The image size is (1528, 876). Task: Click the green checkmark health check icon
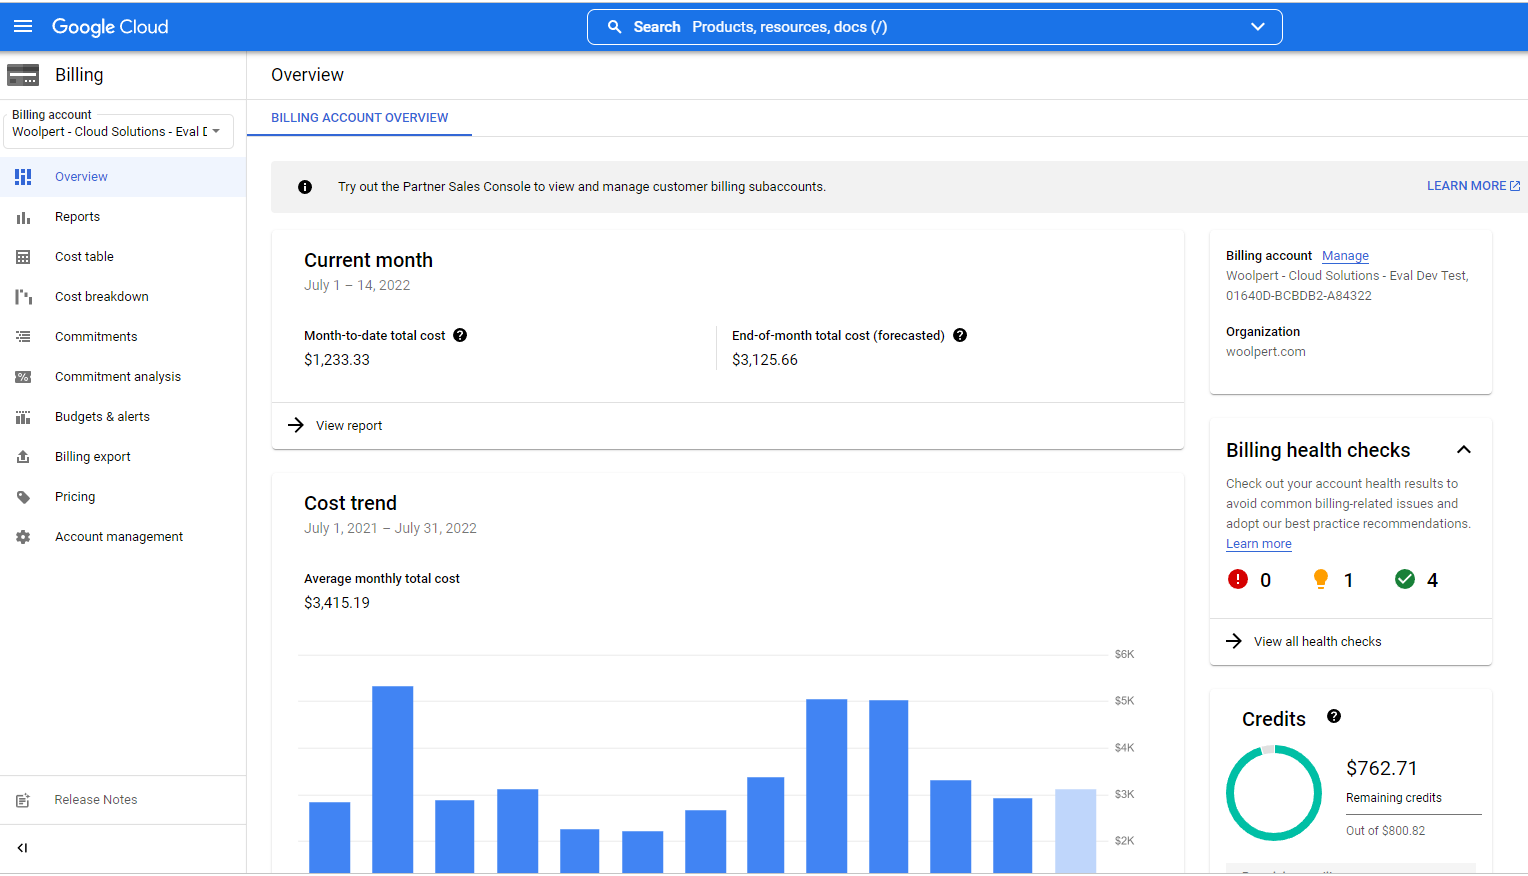1405,579
